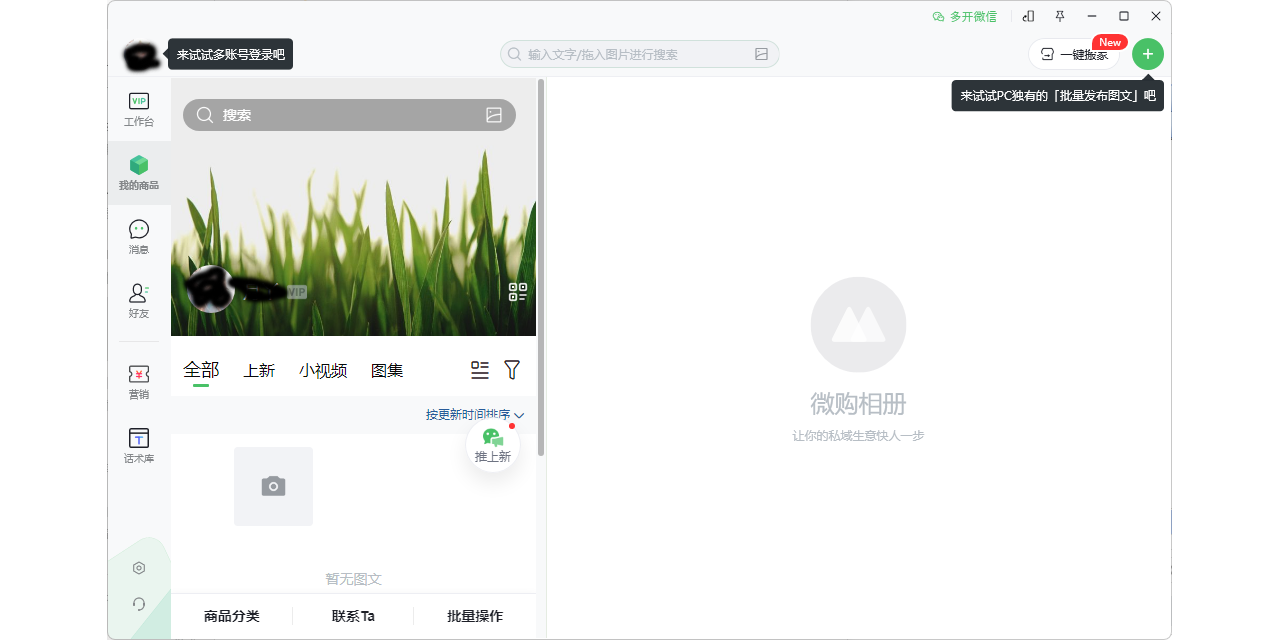The image size is (1280, 640).
Task: Click the image icon in the gray 搜索 bar
Action: point(494,115)
